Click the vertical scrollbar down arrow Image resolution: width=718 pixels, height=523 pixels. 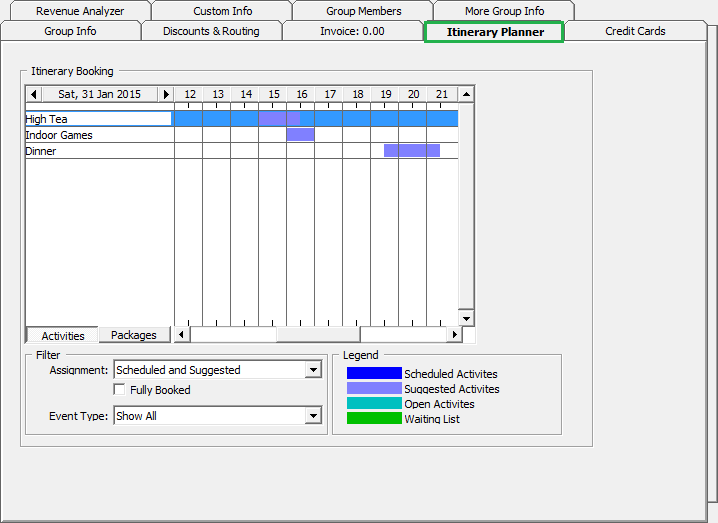466,318
